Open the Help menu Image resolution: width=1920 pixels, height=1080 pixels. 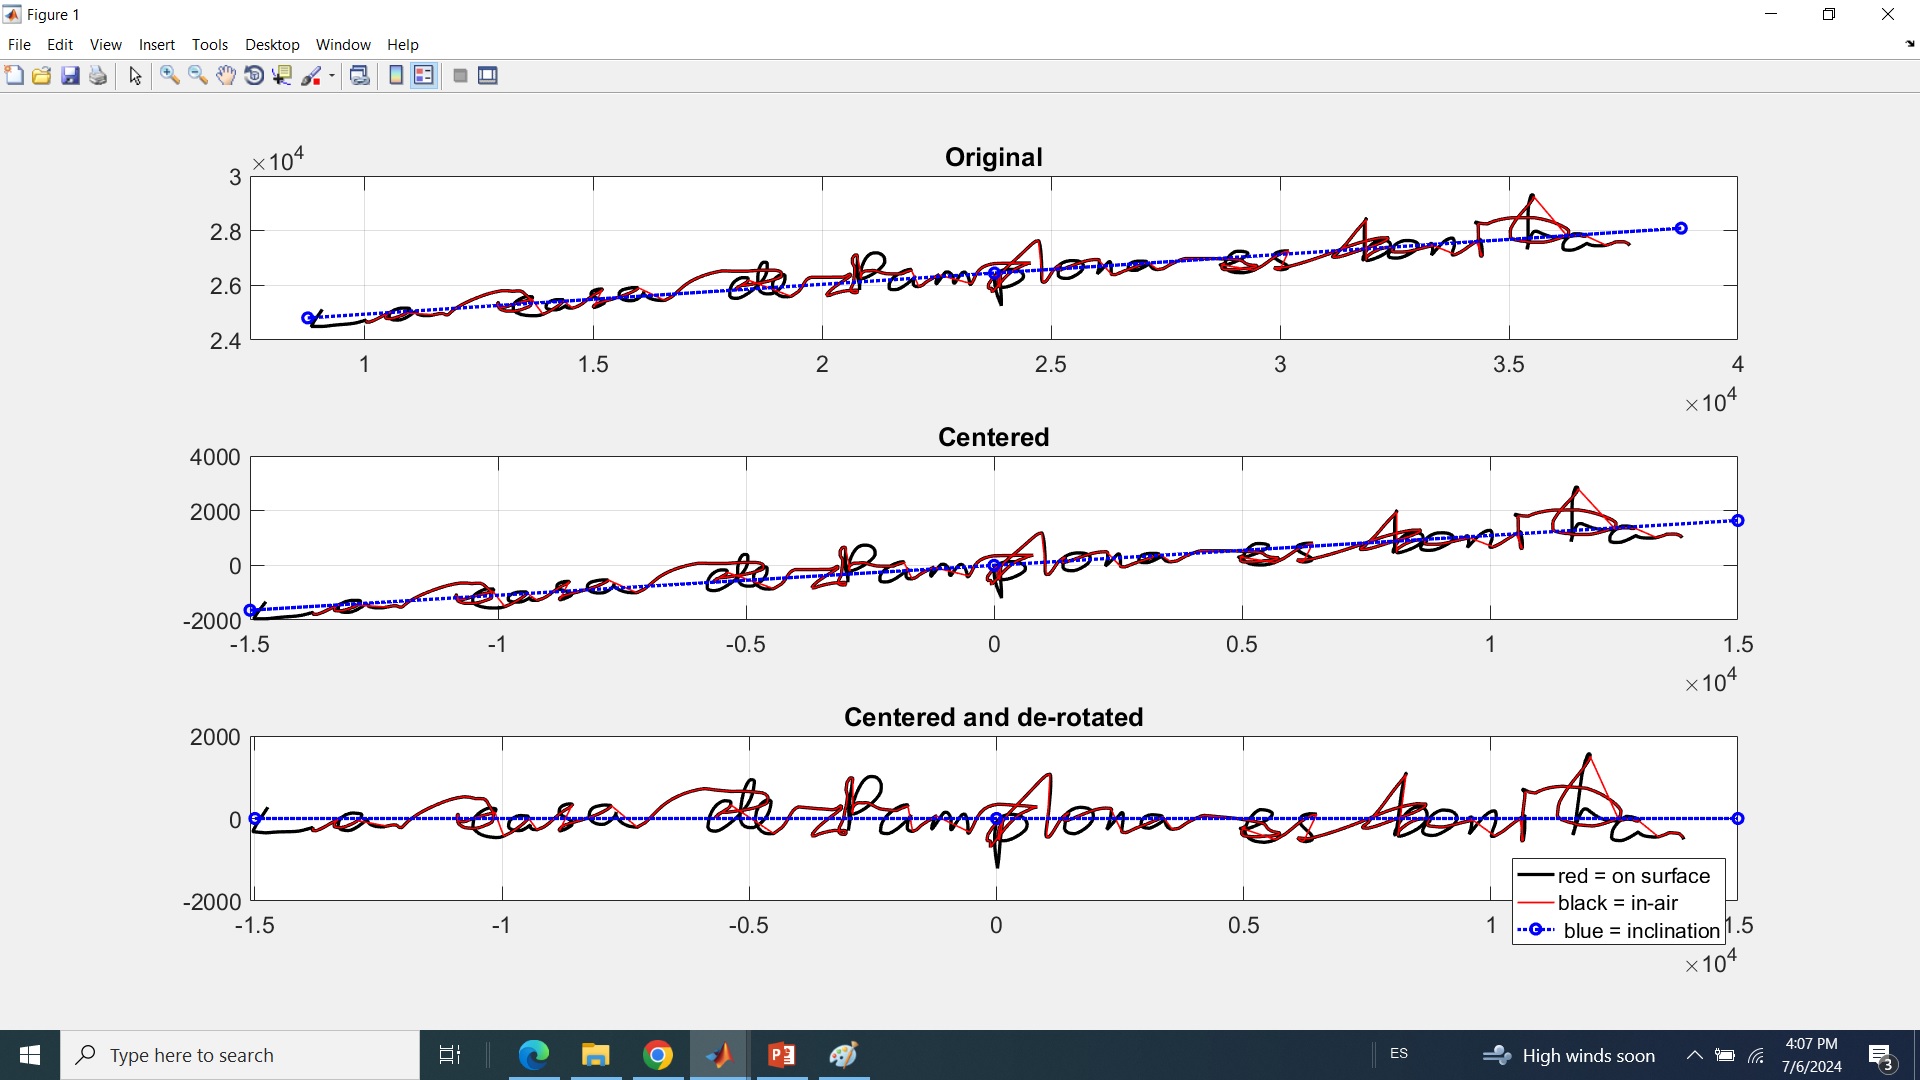point(403,45)
